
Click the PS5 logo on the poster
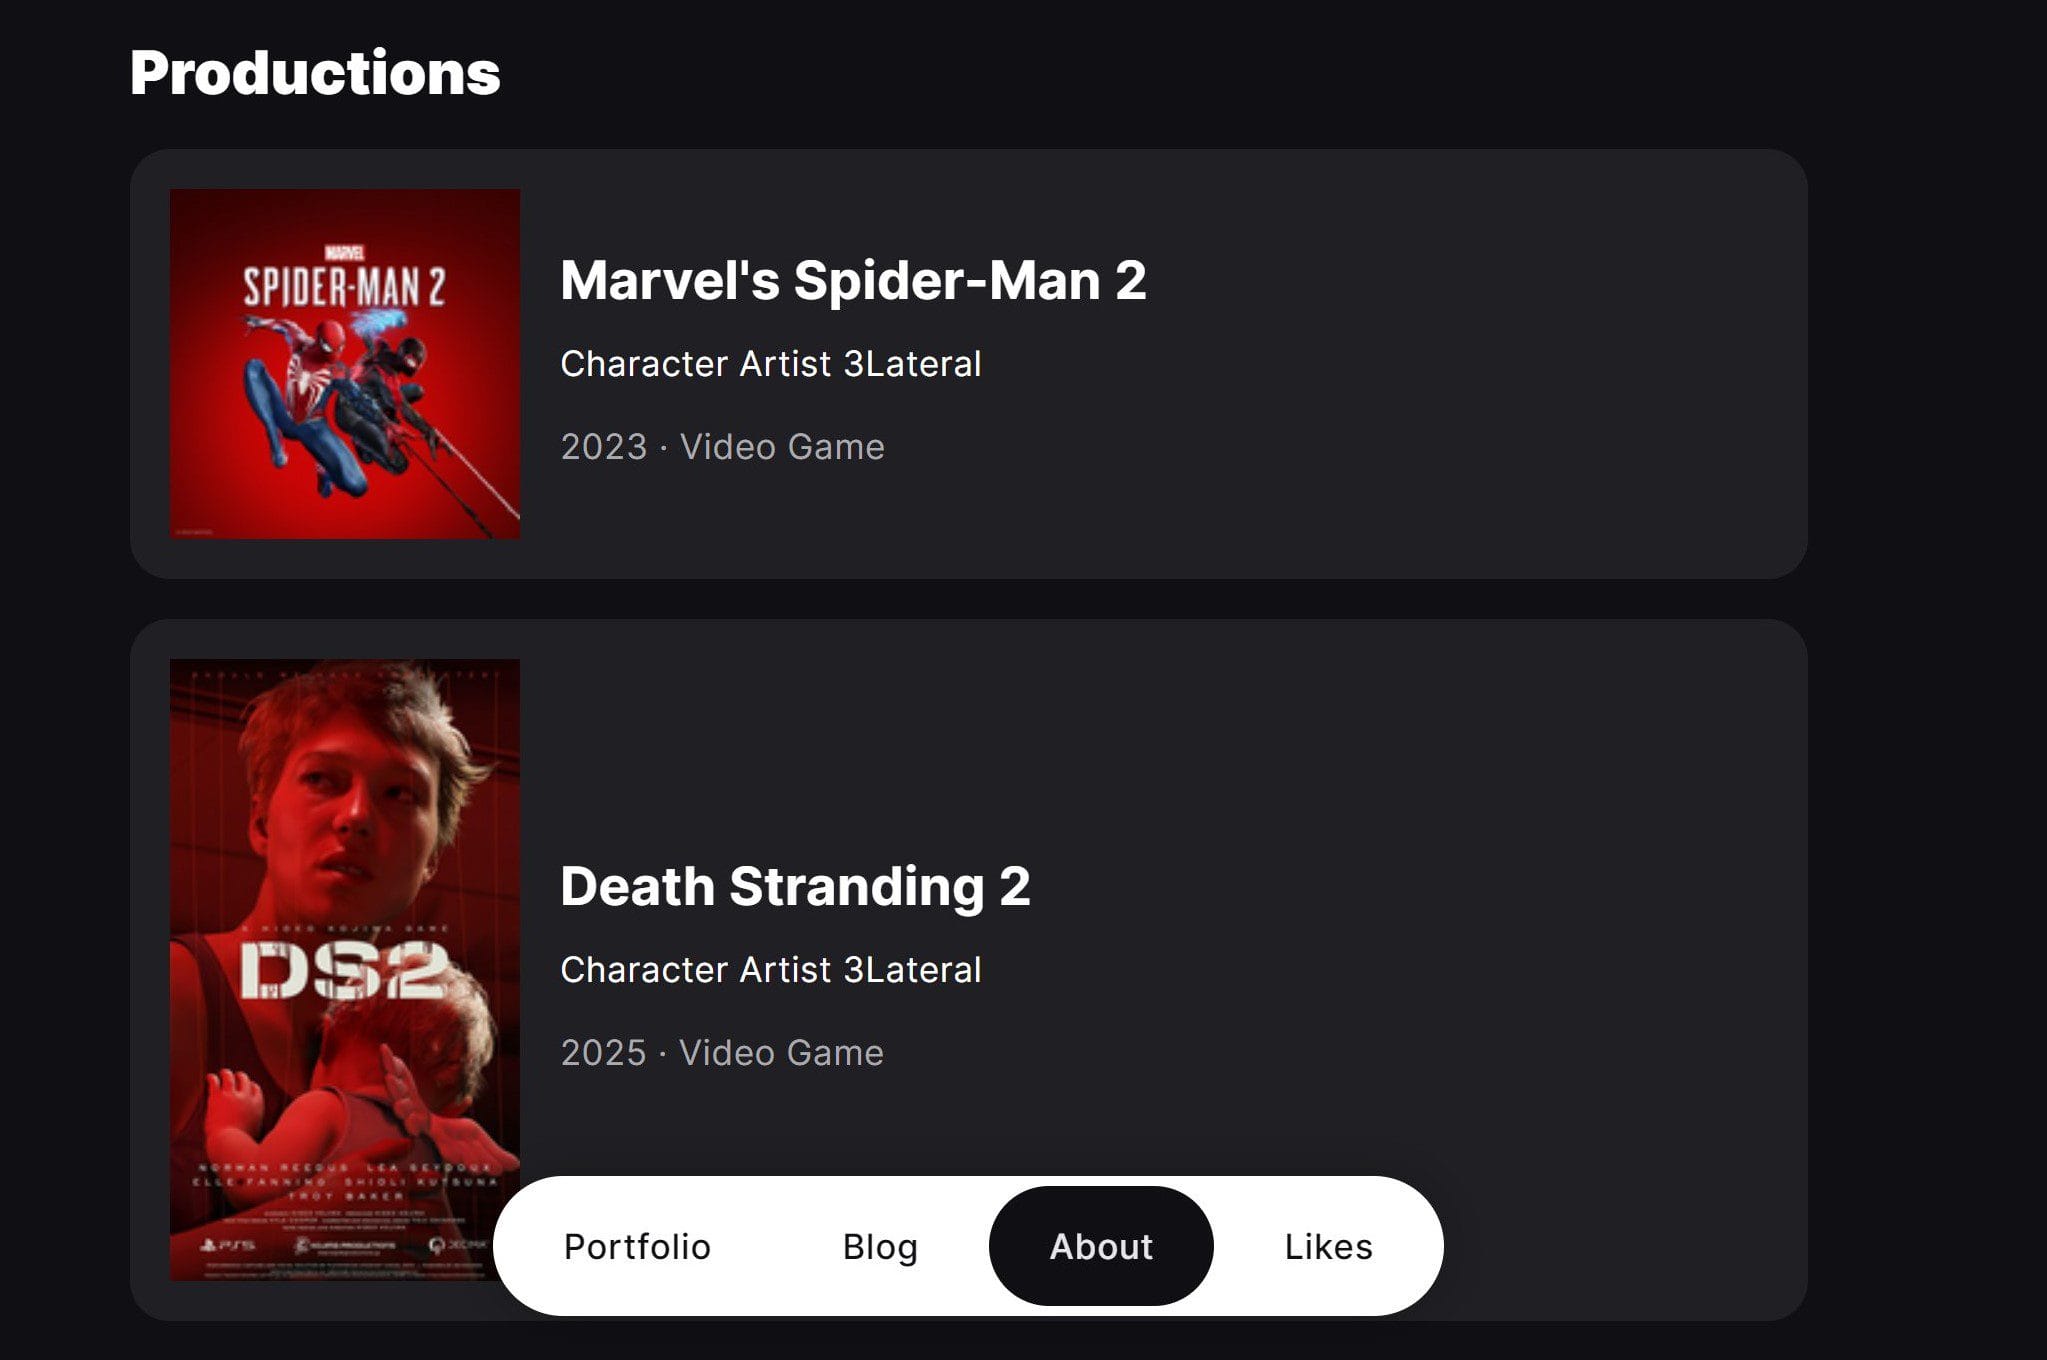[228, 1245]
